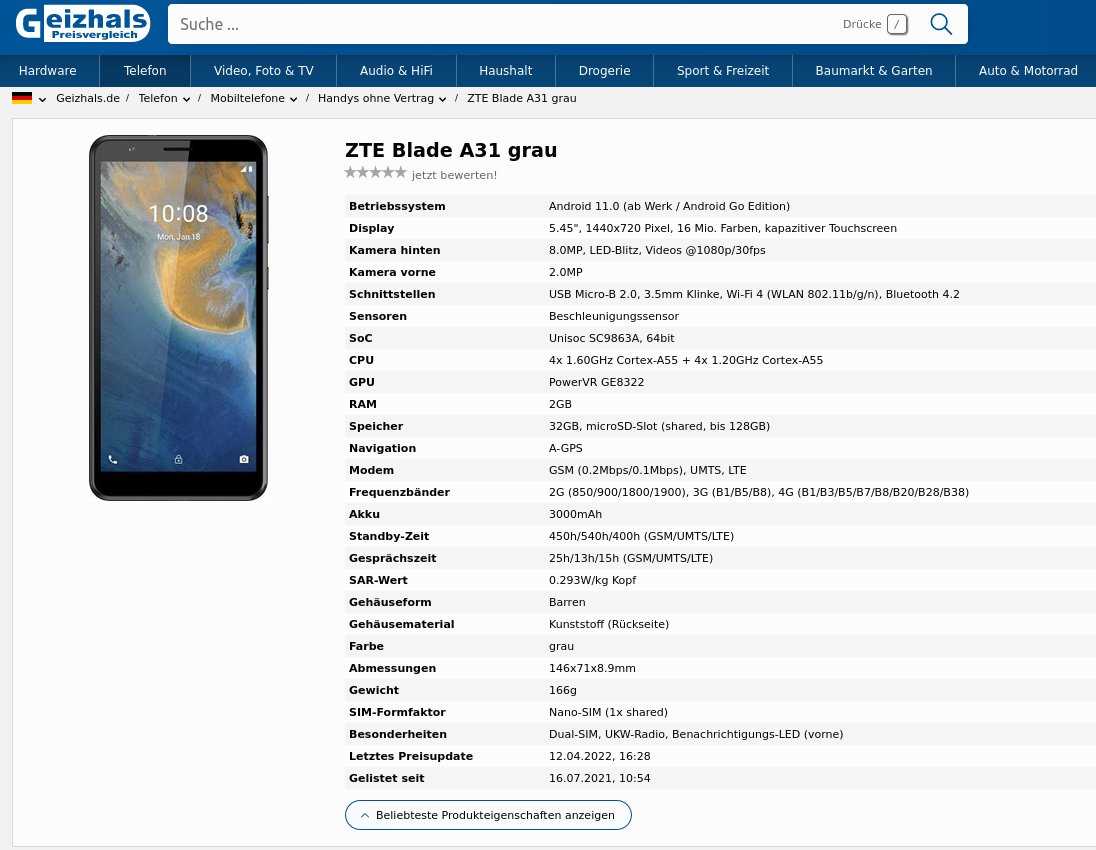Open the Audio & HiFi menu

point(396,71)
